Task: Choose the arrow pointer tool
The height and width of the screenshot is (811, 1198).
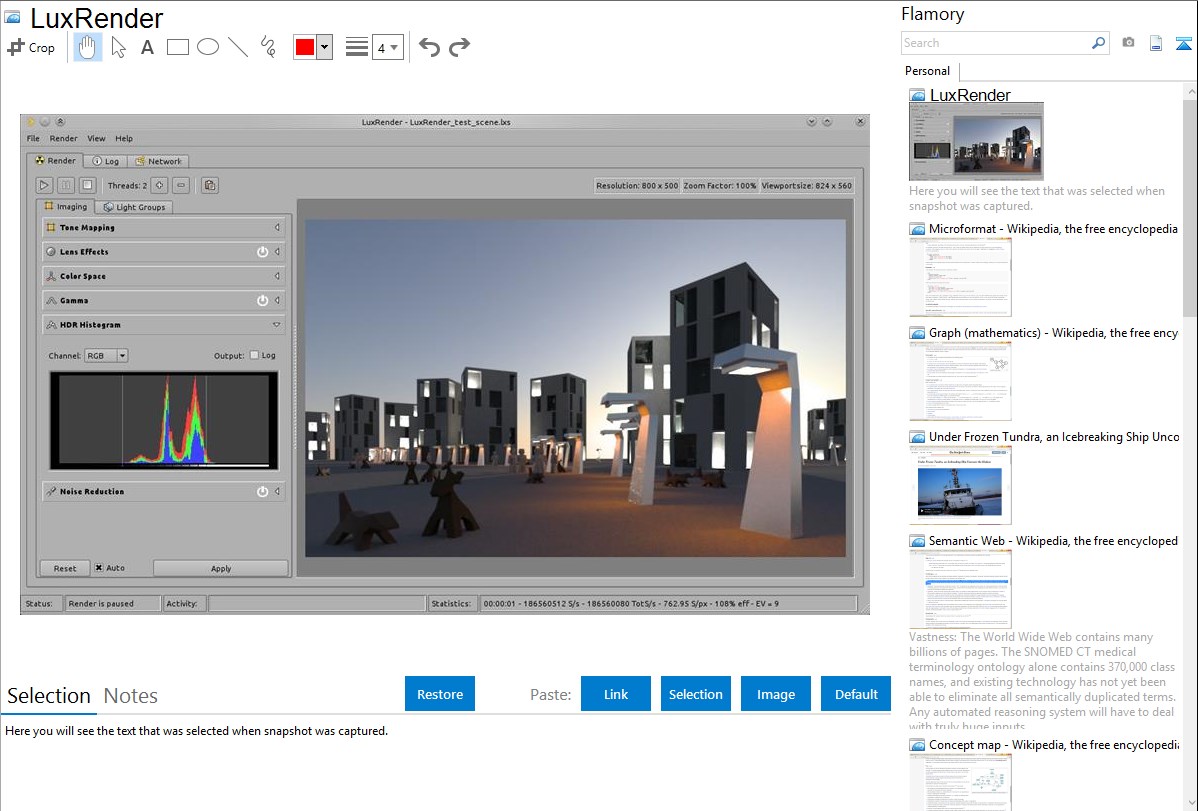Action: [x=118, y=47]
